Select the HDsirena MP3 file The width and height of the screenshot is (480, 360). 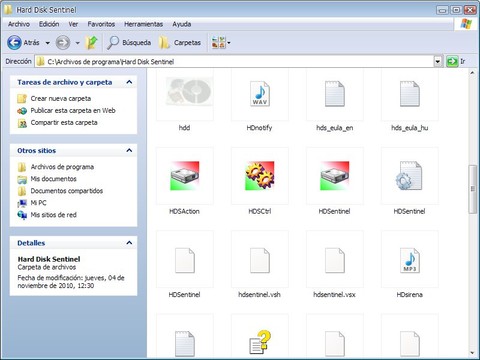point(410,260)
